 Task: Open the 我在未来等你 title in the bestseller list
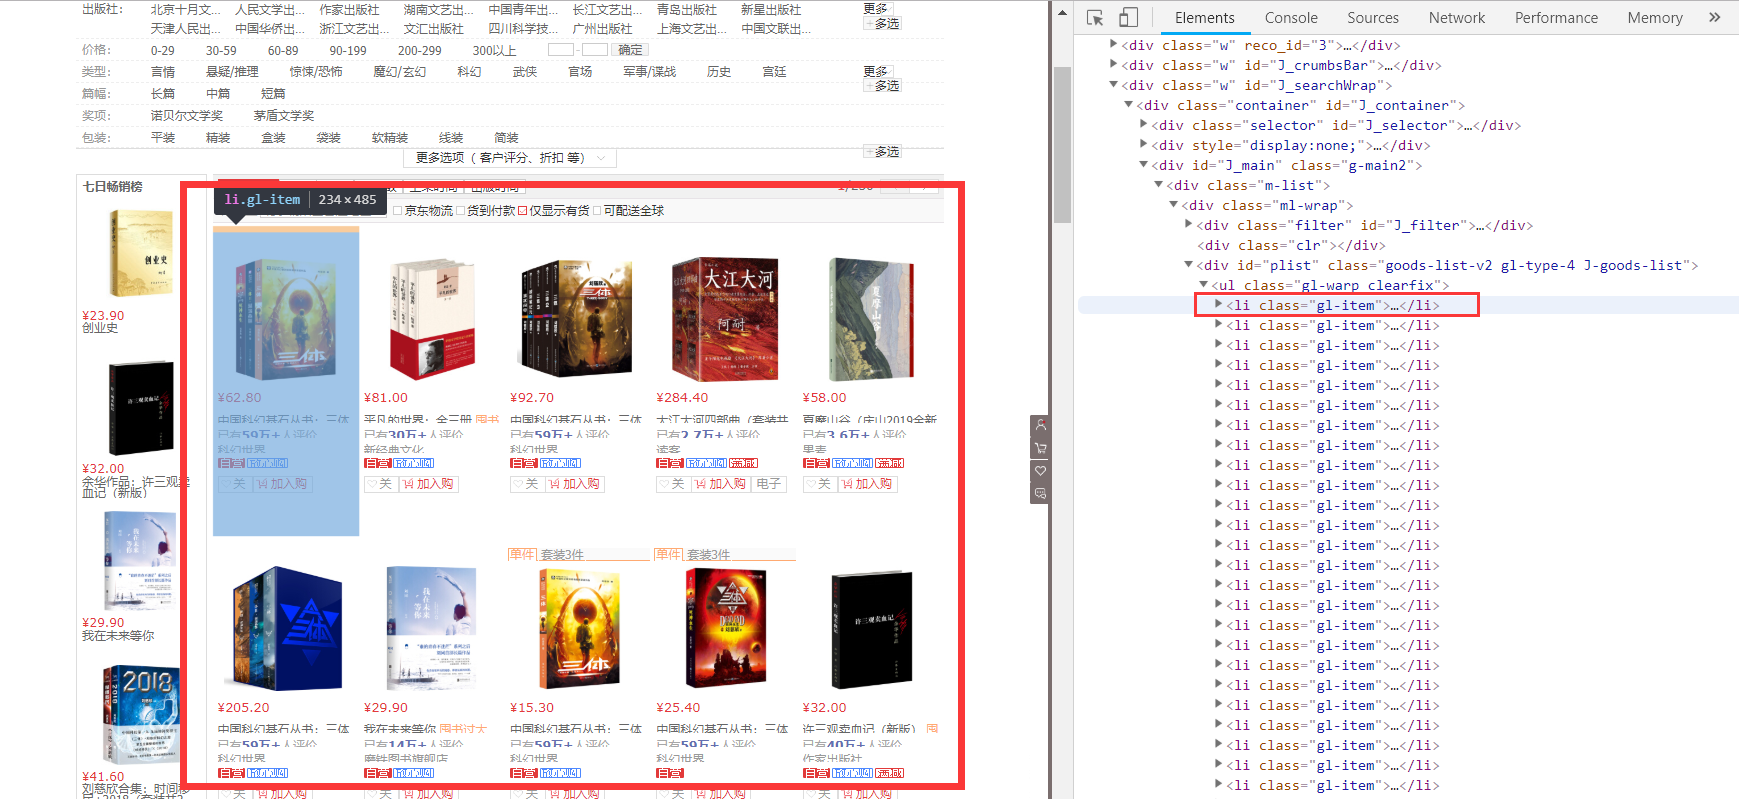(x=118, y=636)
